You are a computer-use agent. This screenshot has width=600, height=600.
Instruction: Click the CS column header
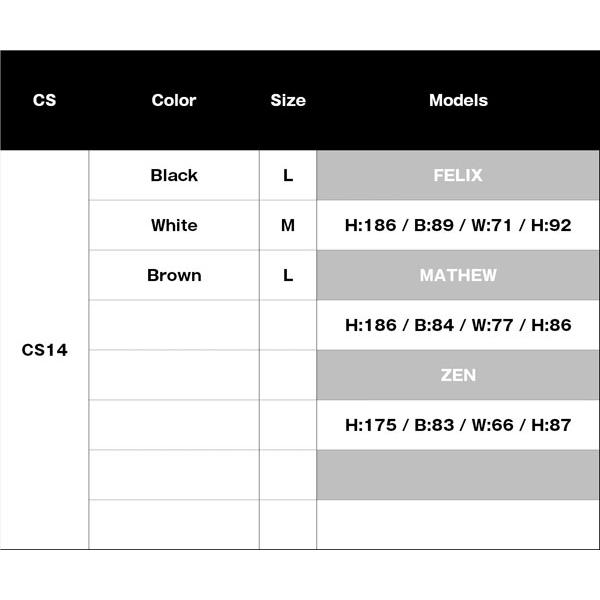[44, 100]
